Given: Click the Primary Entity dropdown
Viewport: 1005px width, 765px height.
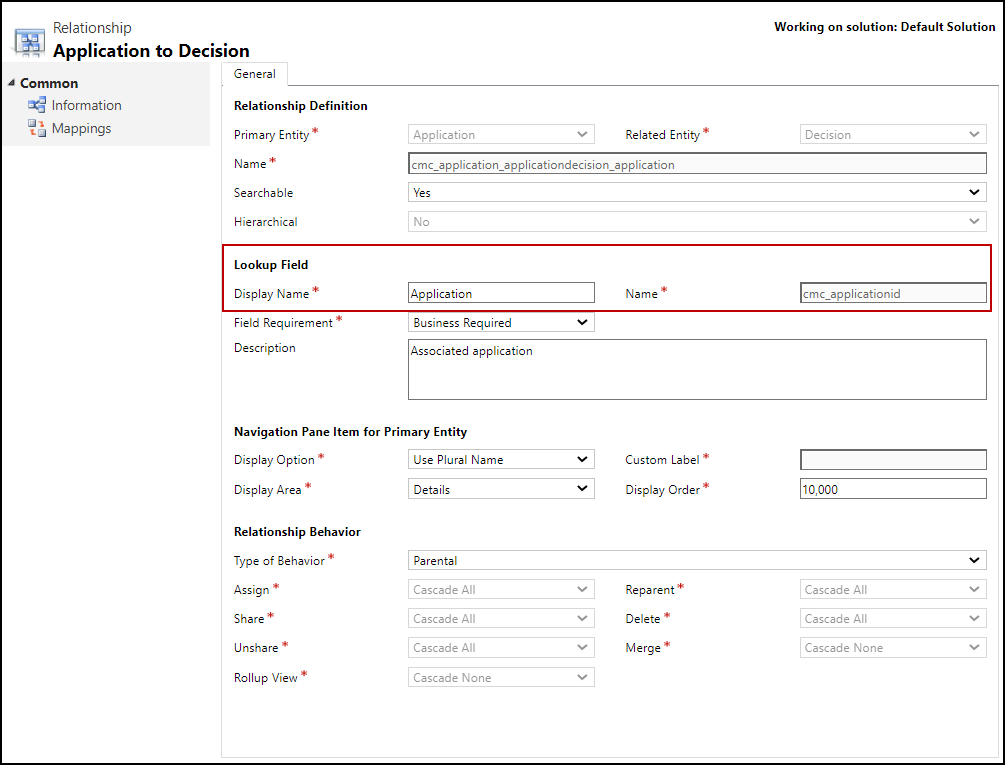Looking at the screenshot, I should pyautogui.click(x=501, y=135).
